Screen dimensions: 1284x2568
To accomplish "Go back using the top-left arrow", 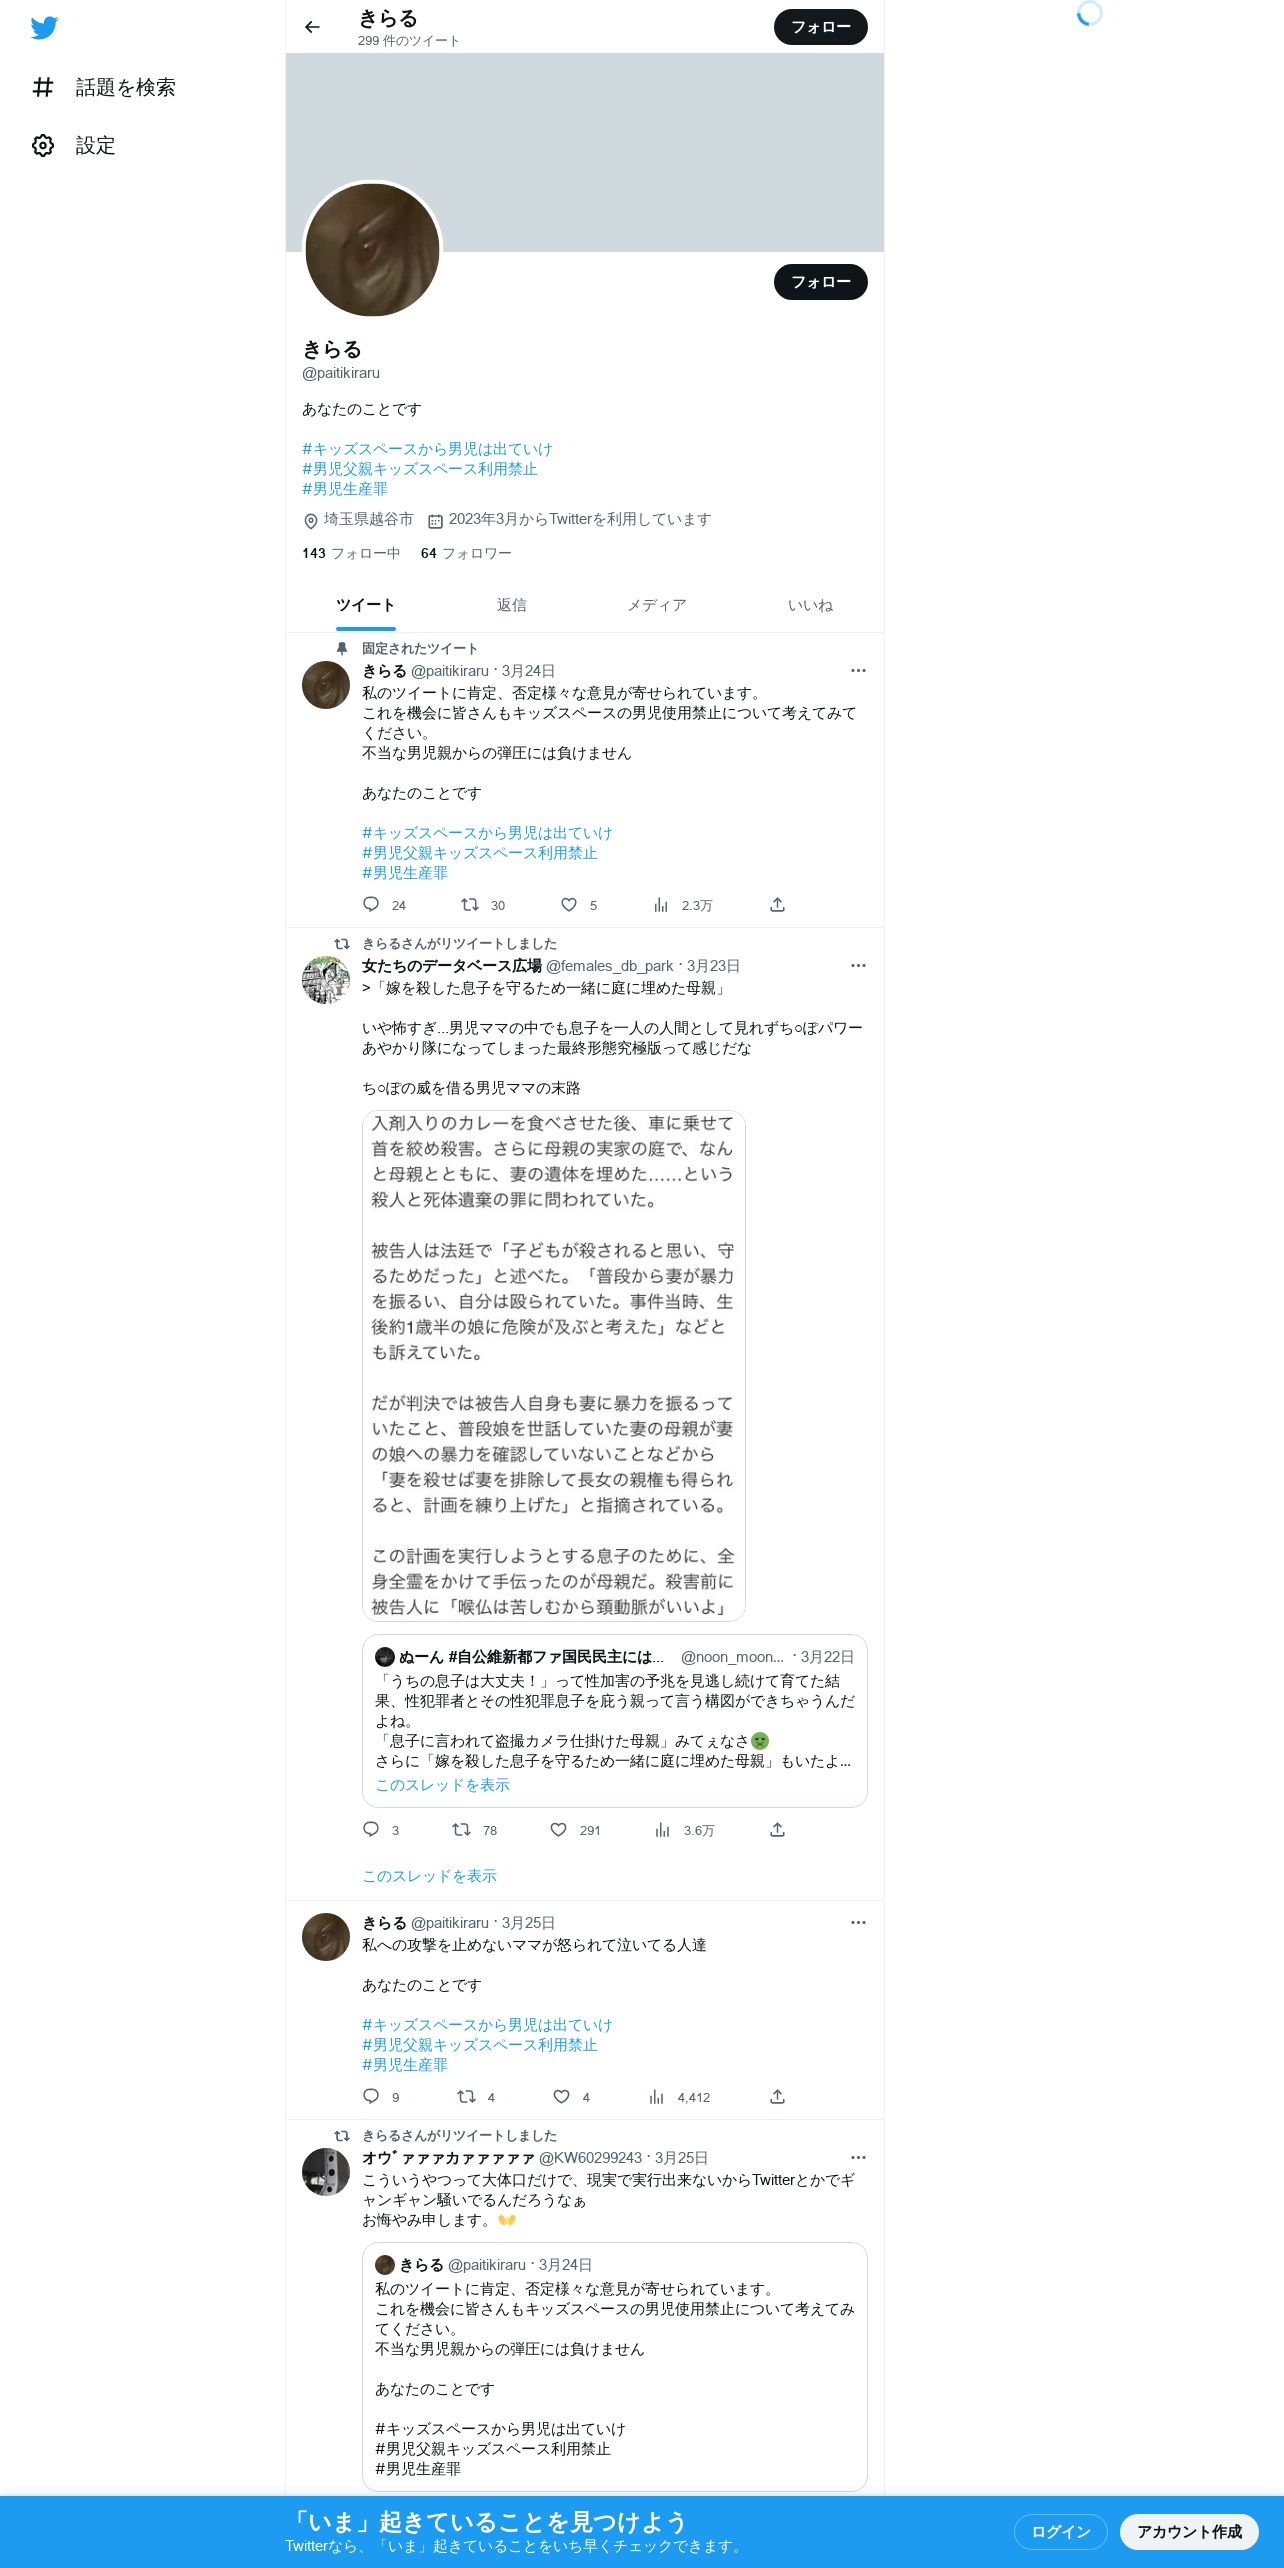I will 312,27.
